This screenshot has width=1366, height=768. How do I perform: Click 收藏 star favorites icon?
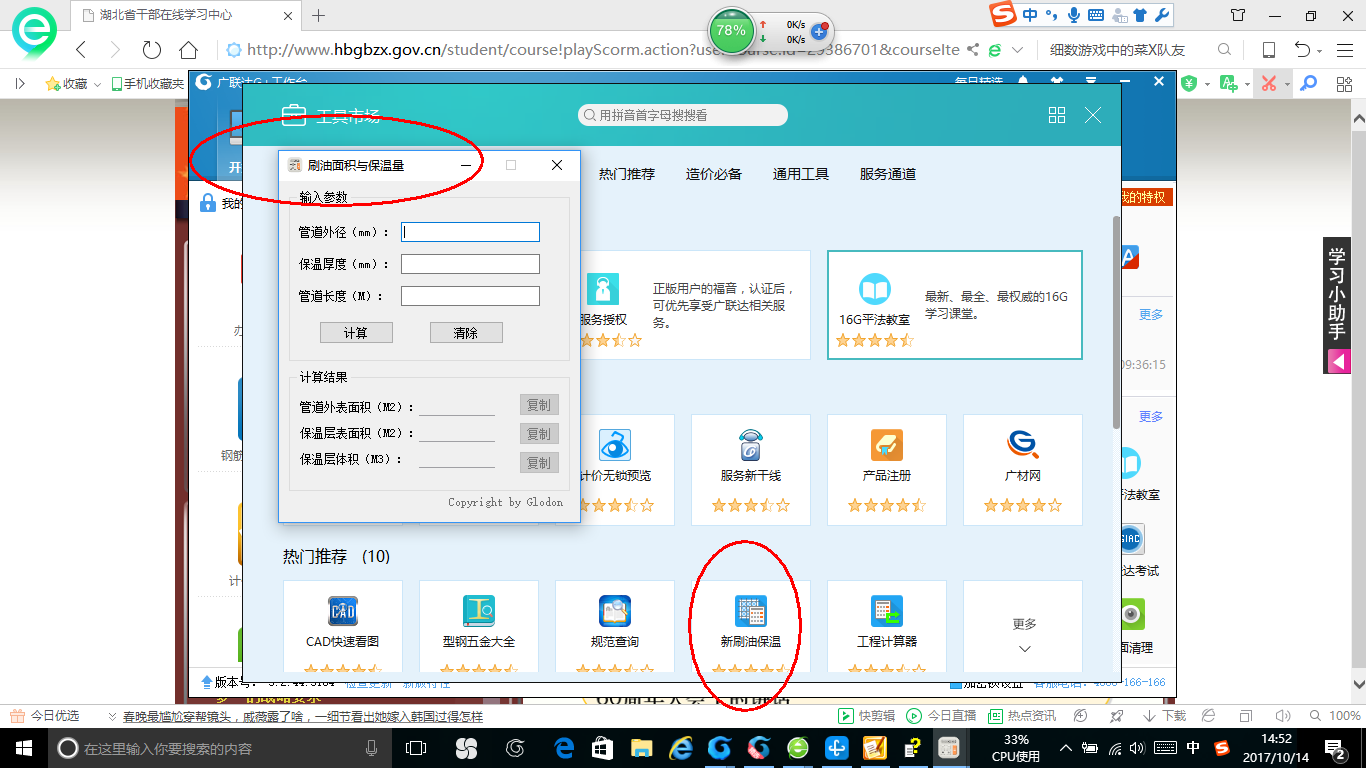point(53,84)
